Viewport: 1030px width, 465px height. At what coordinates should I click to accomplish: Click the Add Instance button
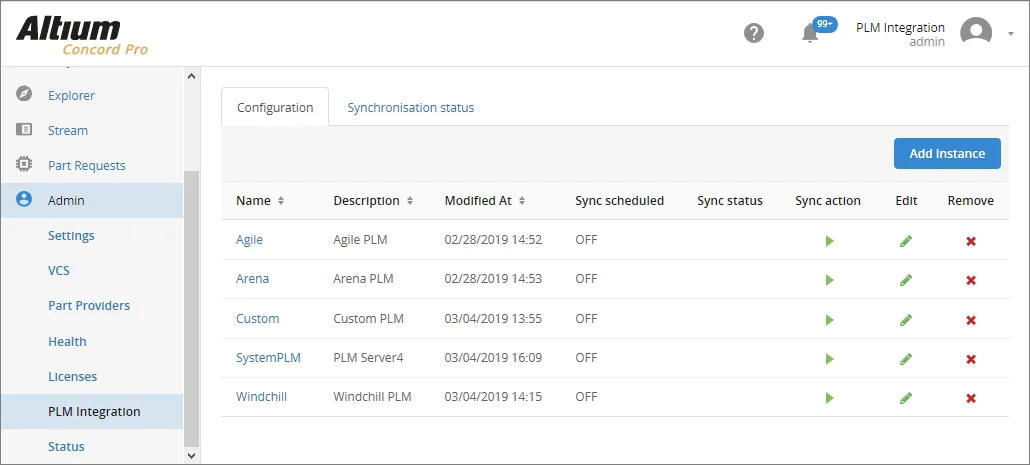pos(947,154)
